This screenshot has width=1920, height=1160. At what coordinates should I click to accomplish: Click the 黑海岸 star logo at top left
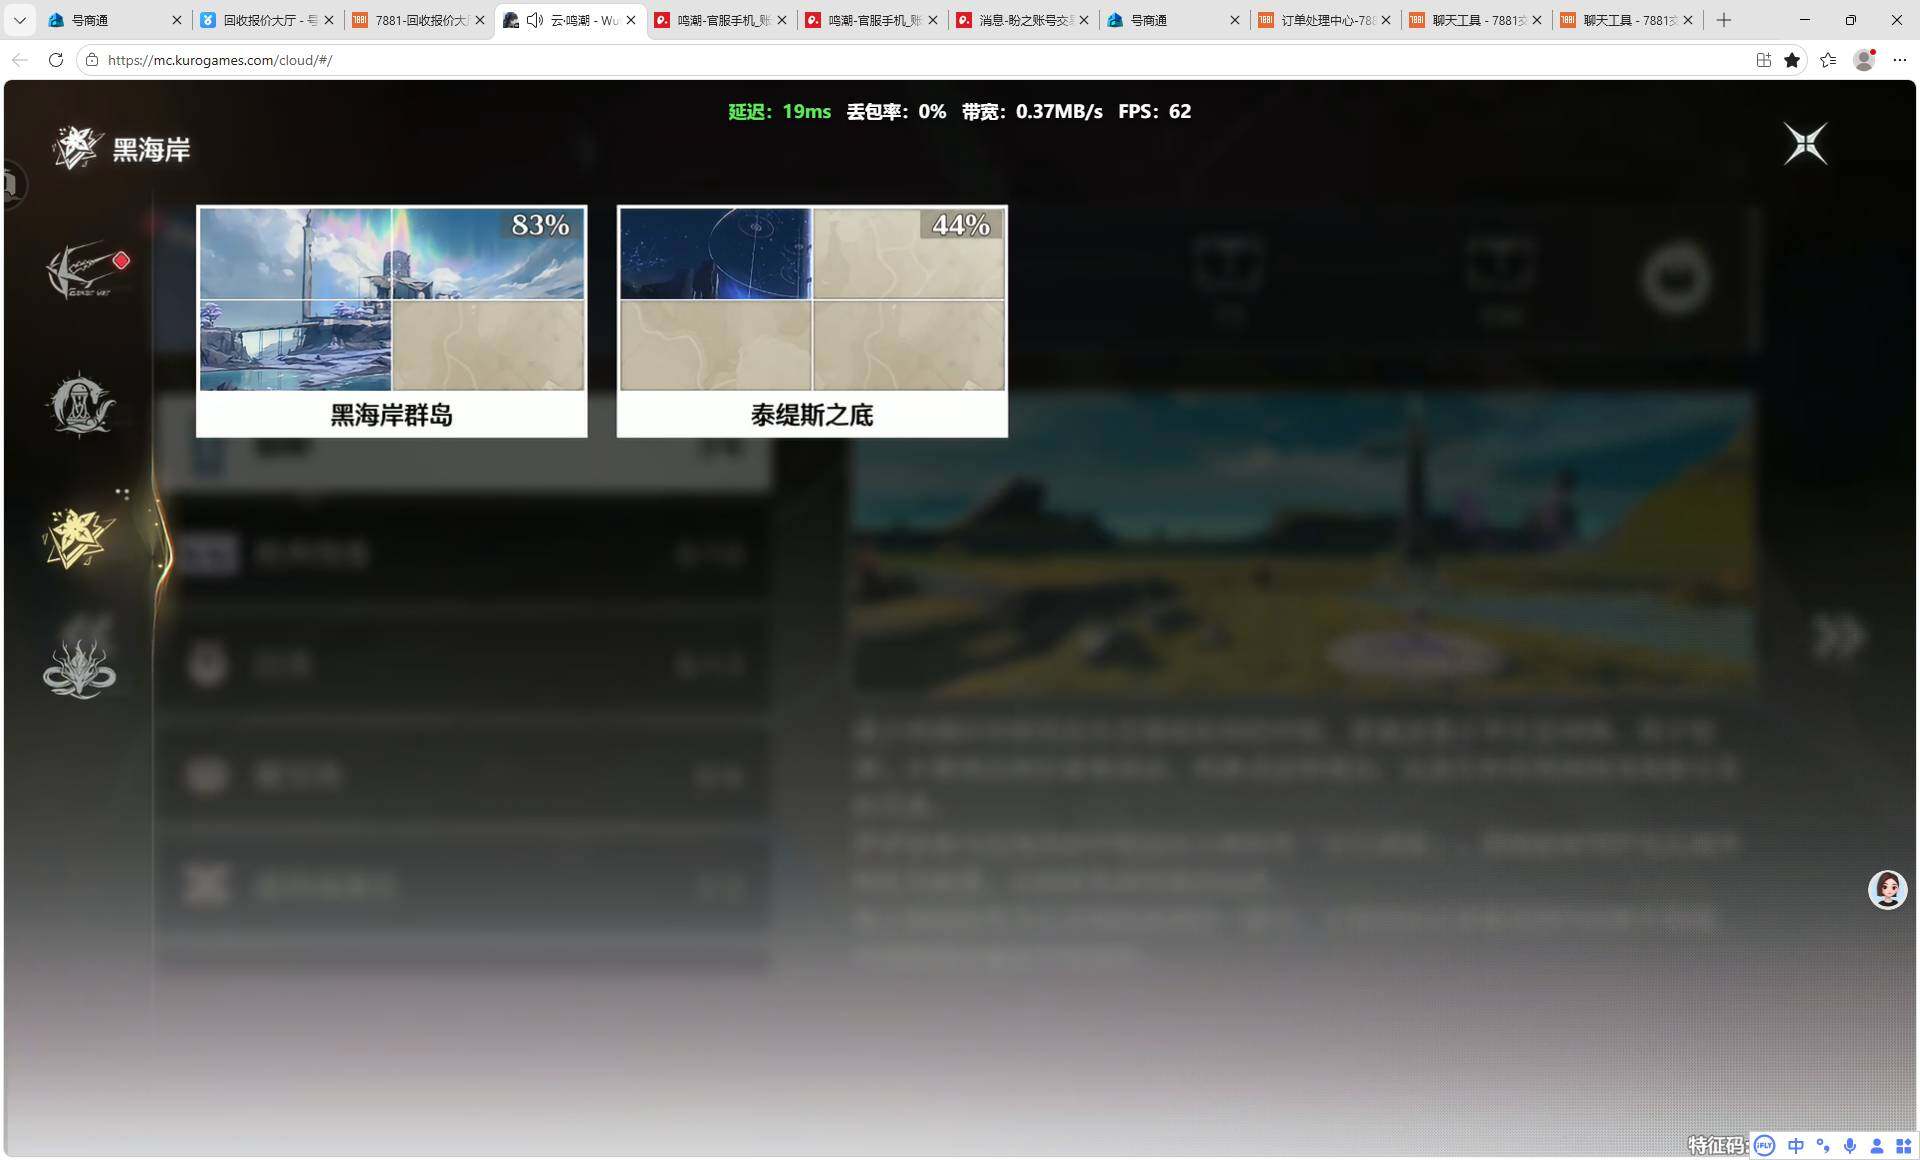(x=76, y=148)
